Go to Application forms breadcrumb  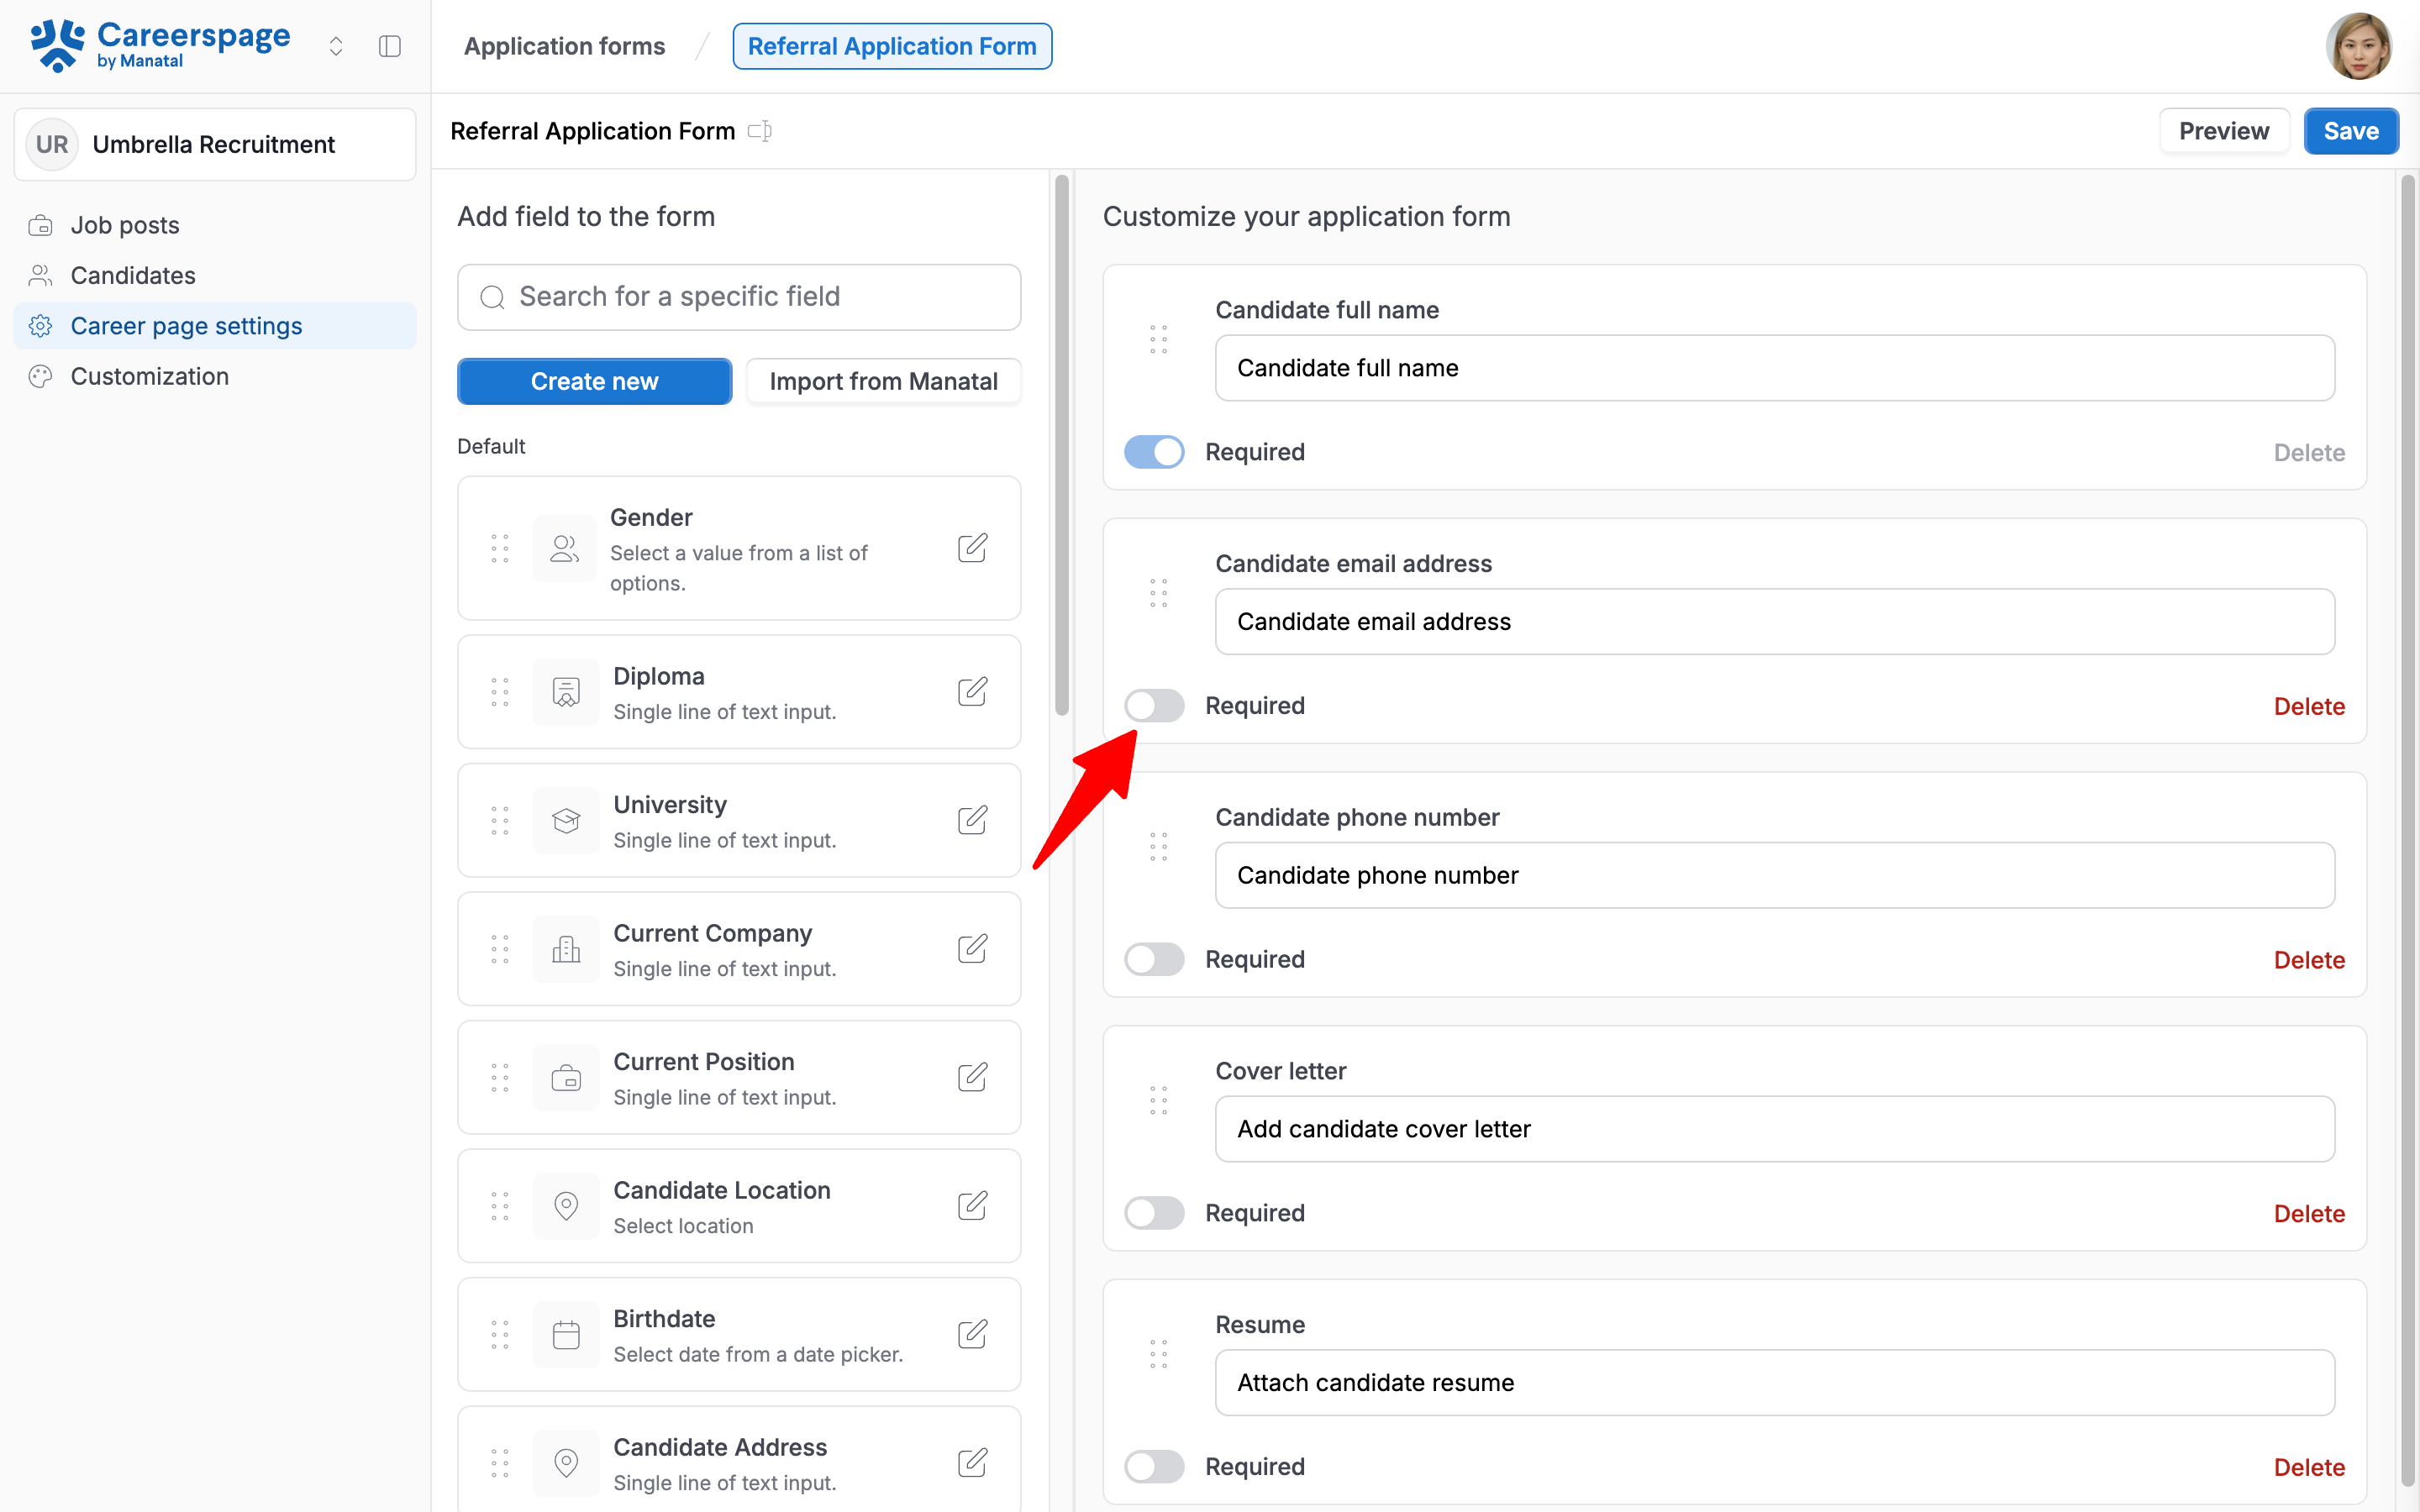click(x=564, y=46)
